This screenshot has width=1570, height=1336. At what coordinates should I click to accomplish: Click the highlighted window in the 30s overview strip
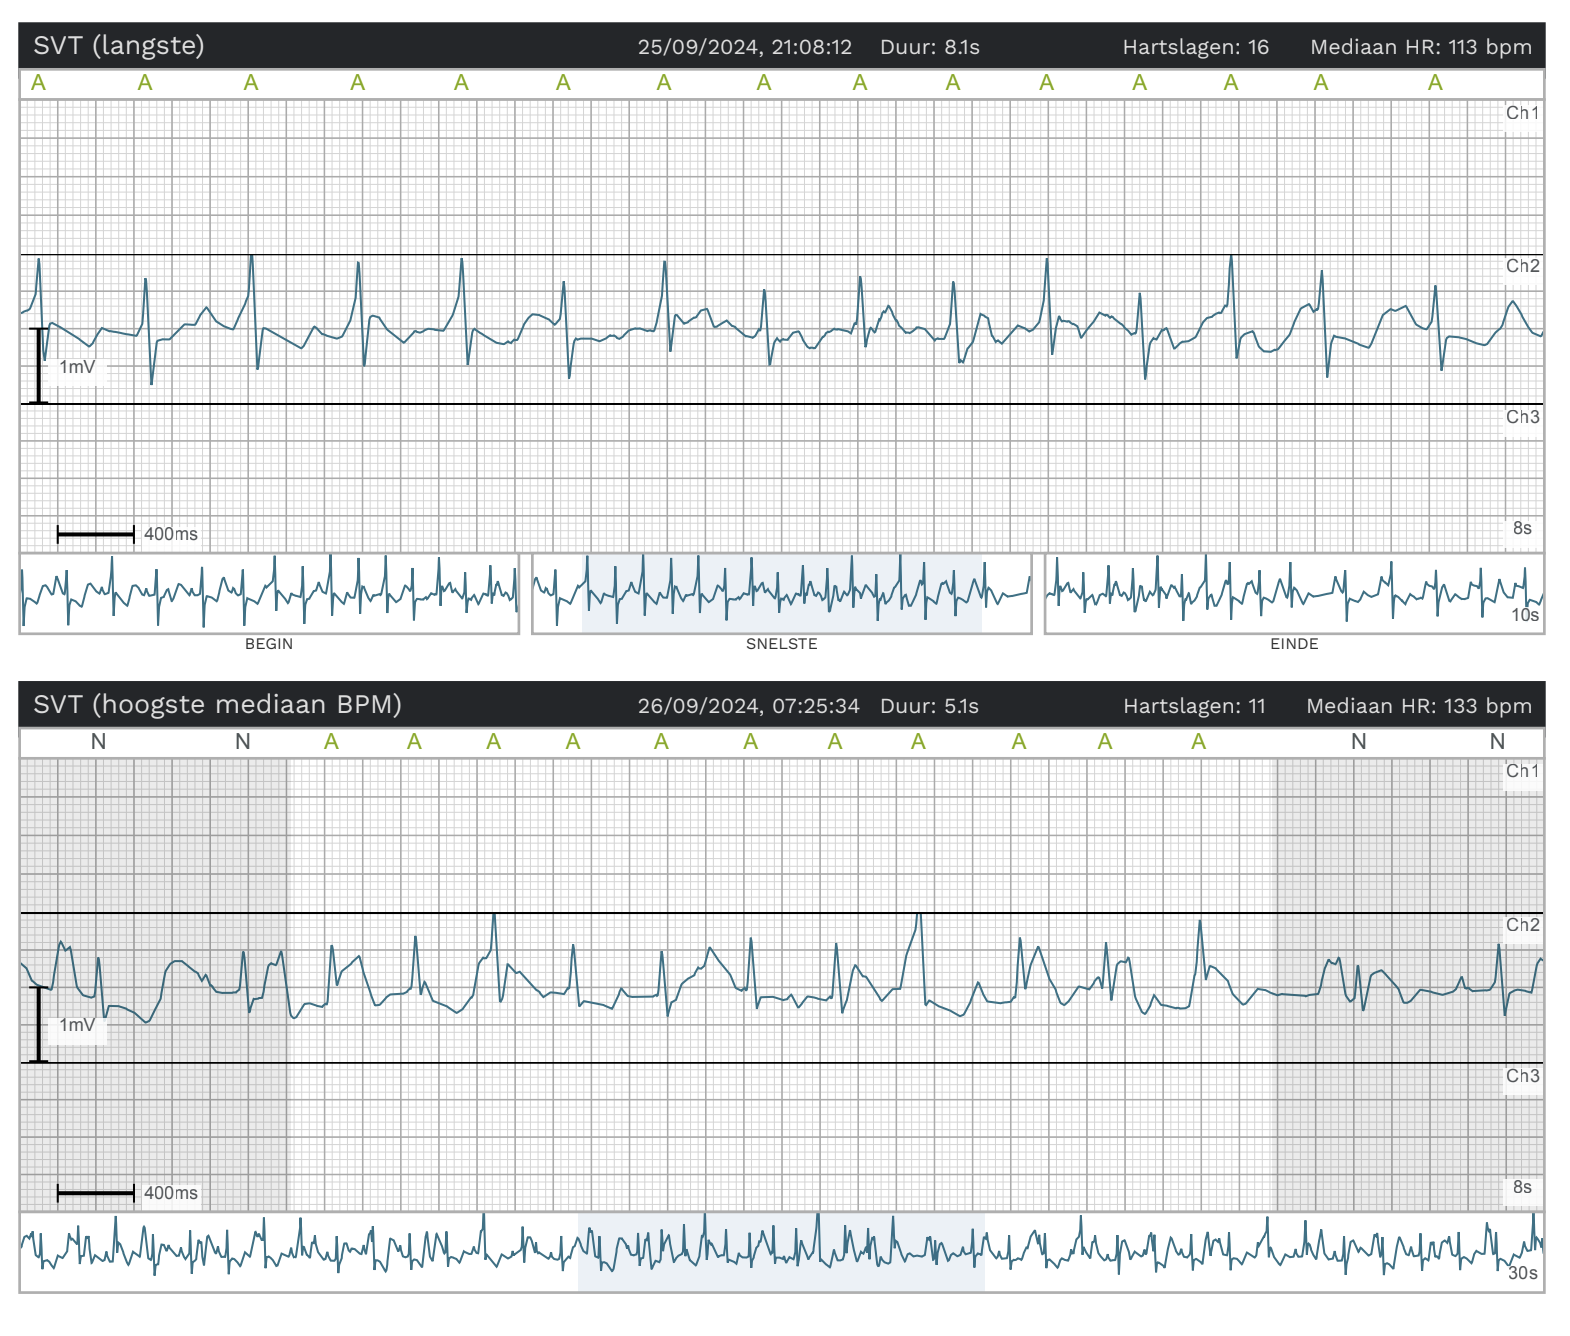(781, 1252)
